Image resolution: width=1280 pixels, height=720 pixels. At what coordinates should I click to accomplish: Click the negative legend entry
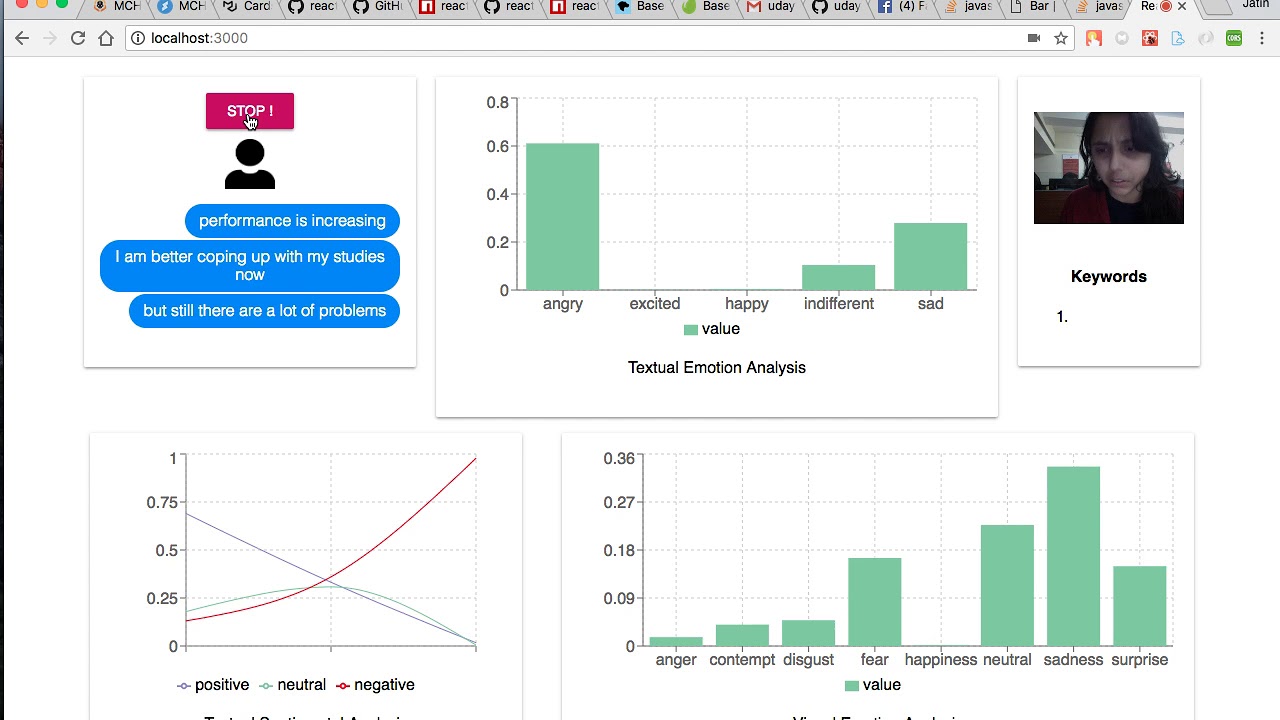tap(375, 685)
